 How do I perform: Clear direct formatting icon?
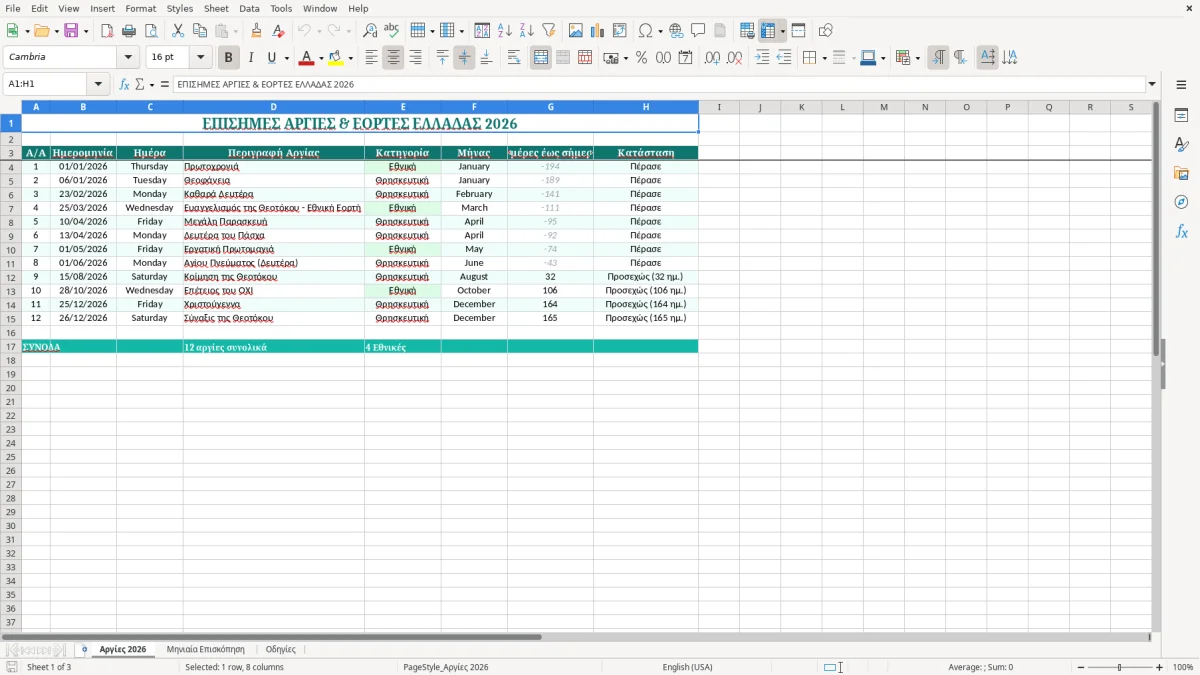point(279,31)
